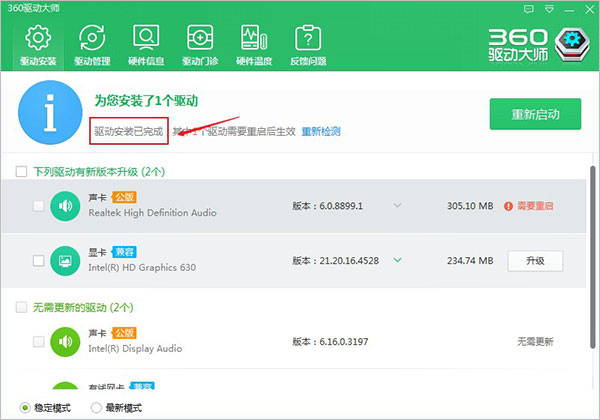Viewport: 600px width, 420px height.
Task: Click the 重新检测 link
Action: 321,131
